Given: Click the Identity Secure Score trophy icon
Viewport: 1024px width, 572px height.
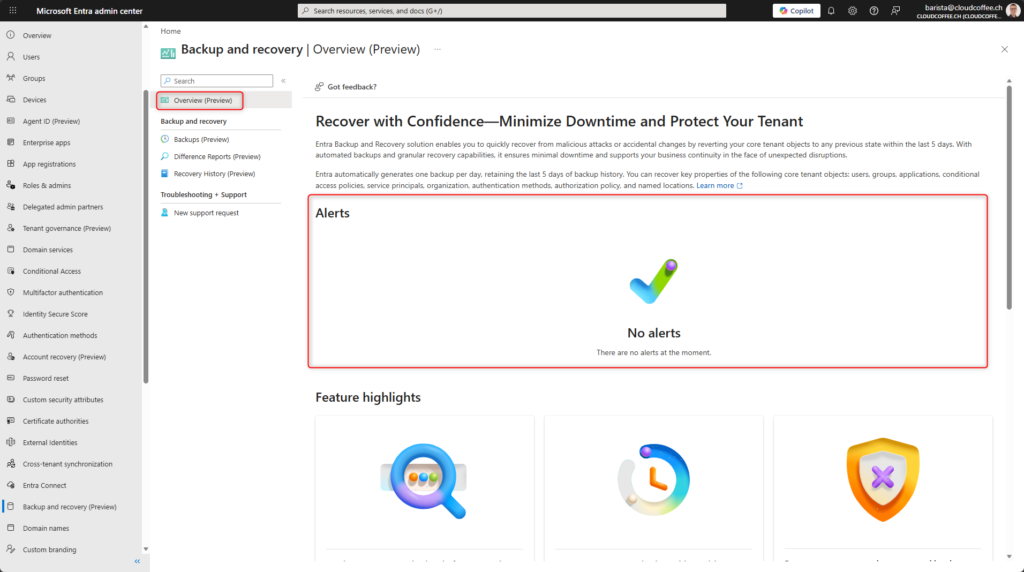Looking at the screenshot, I should pos(10,314).
